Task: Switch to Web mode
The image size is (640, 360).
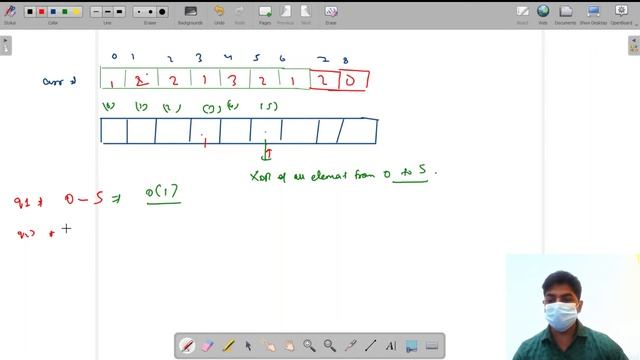Action: pos(543,15)
